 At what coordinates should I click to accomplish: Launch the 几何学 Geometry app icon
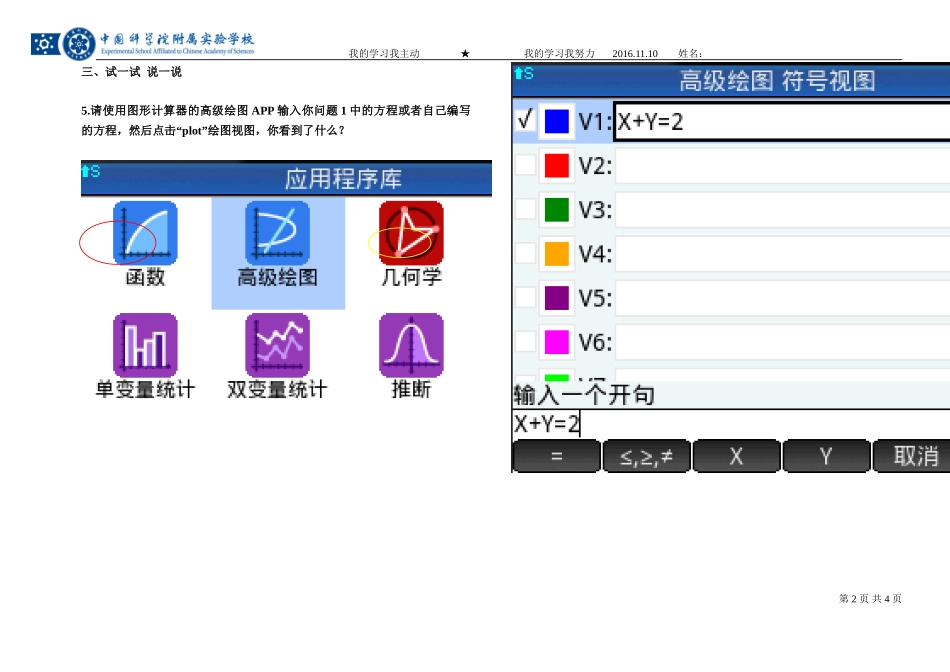pos(411,233)
